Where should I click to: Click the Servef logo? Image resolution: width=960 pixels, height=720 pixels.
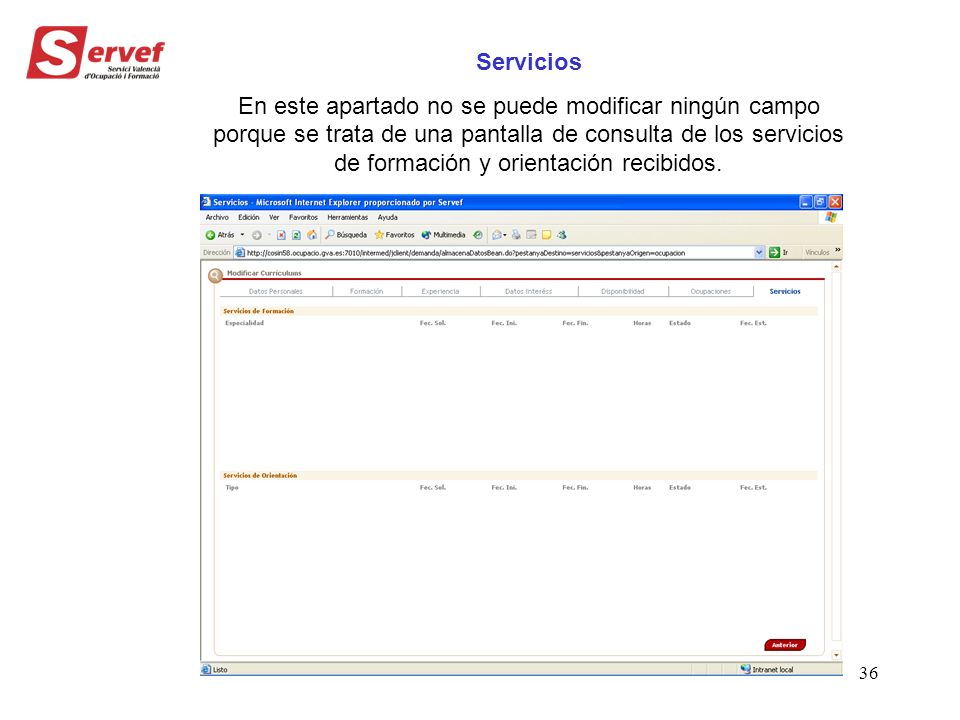(96, 53)
